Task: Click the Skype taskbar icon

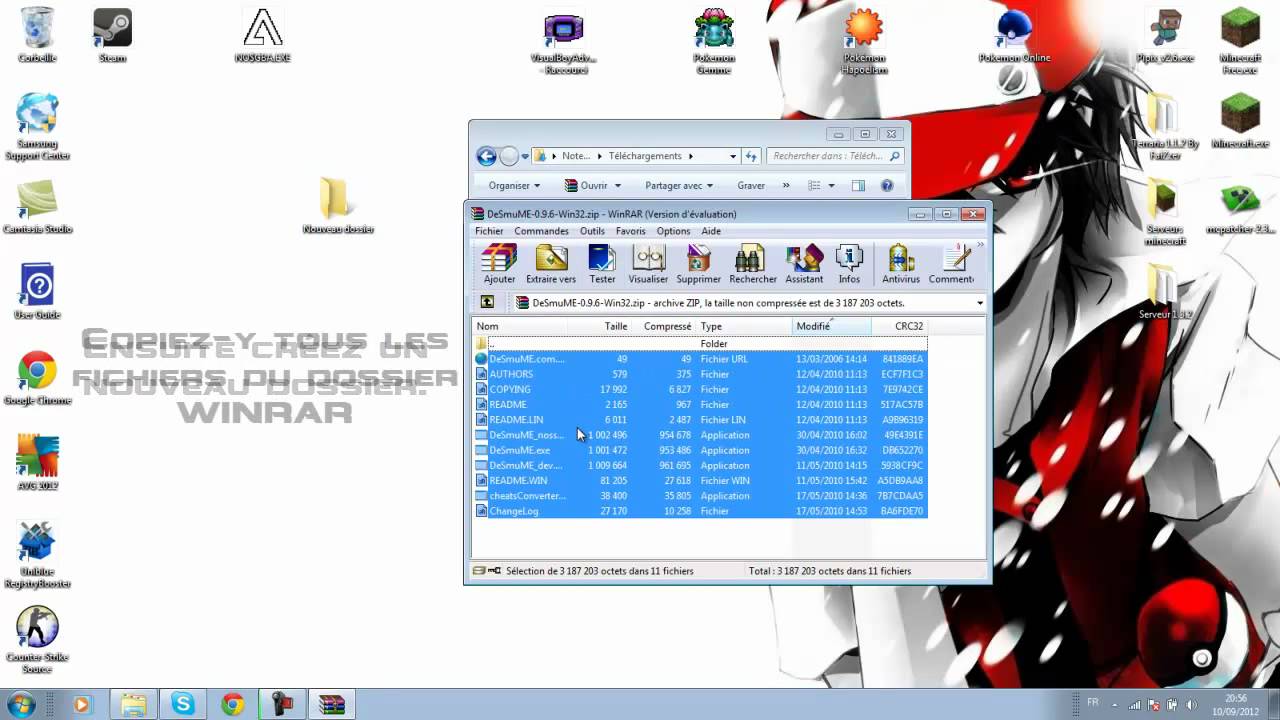Action: pos(183,705)
